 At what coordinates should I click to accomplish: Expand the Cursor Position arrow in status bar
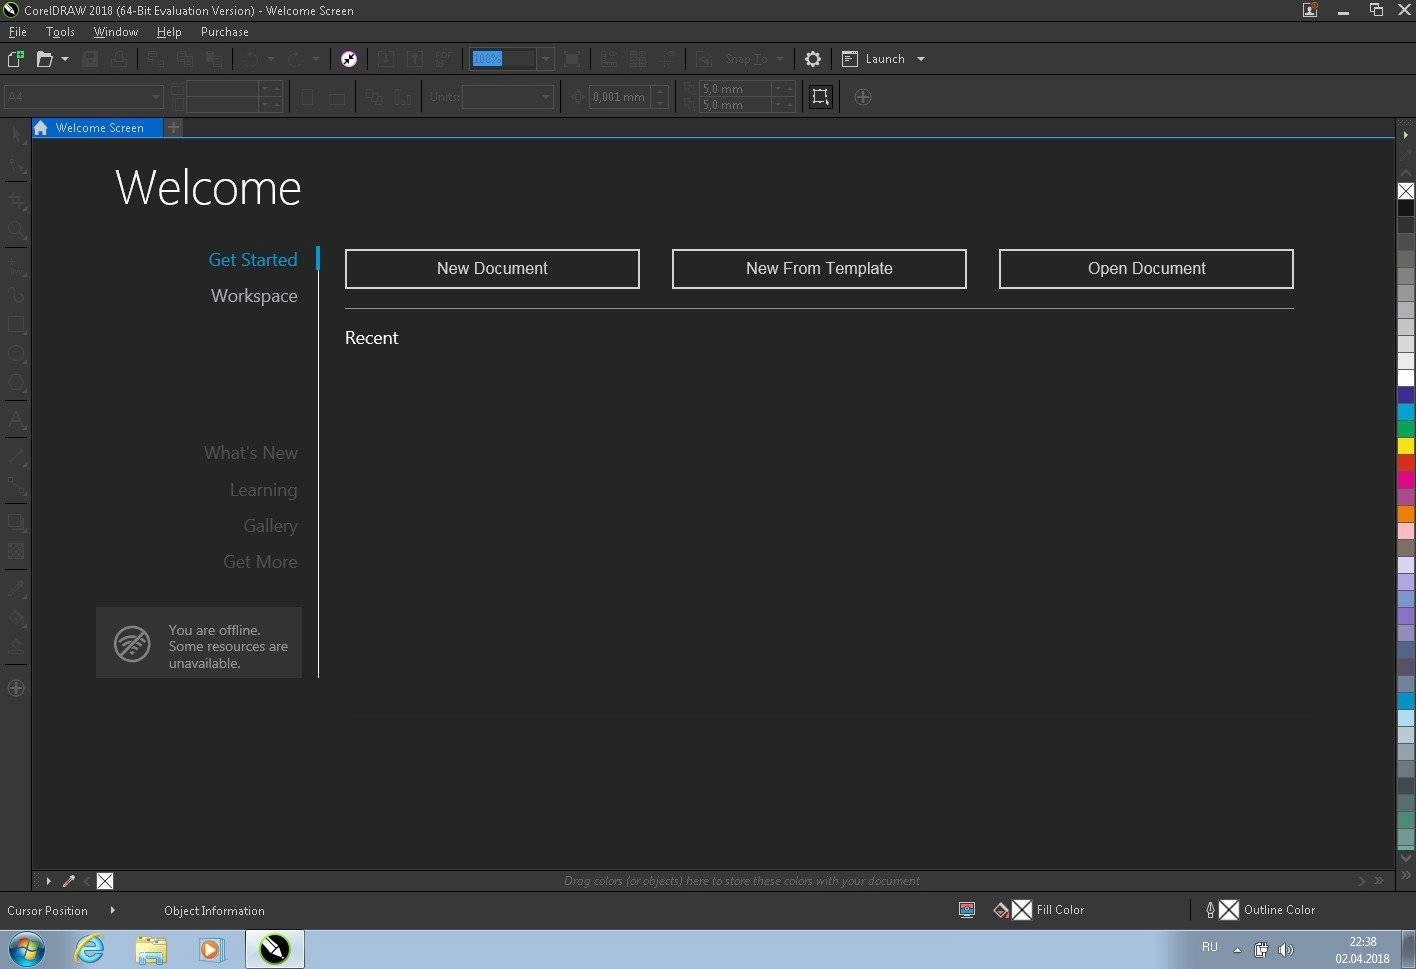click(112, 910)
